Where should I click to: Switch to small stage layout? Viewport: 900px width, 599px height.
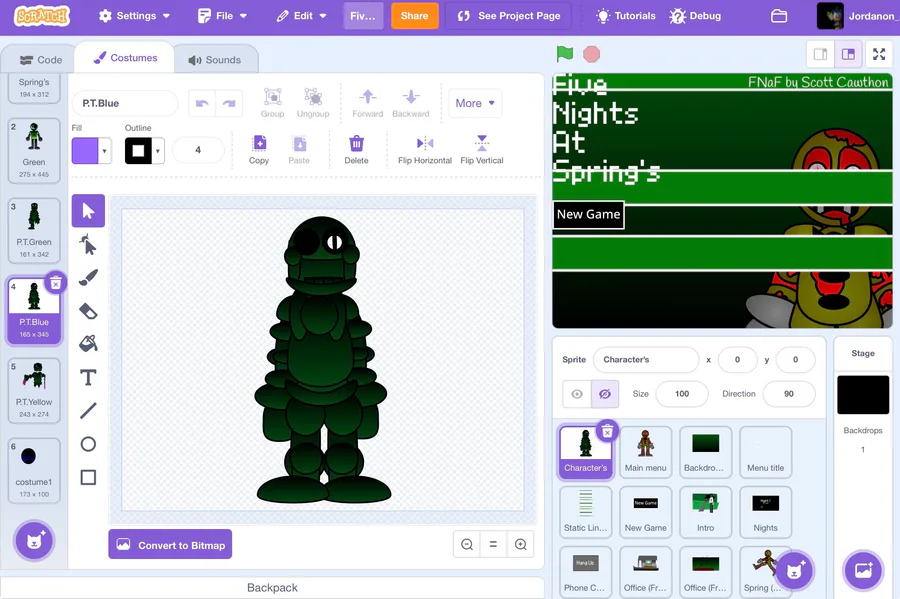pyautogui.click(x=821, y=55)
